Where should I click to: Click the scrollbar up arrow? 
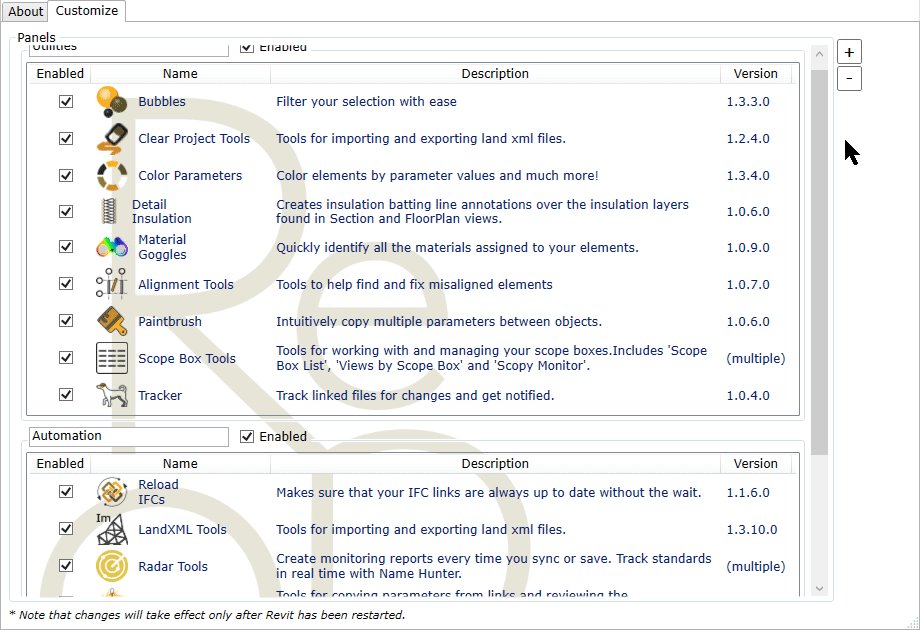click(819, 54)
